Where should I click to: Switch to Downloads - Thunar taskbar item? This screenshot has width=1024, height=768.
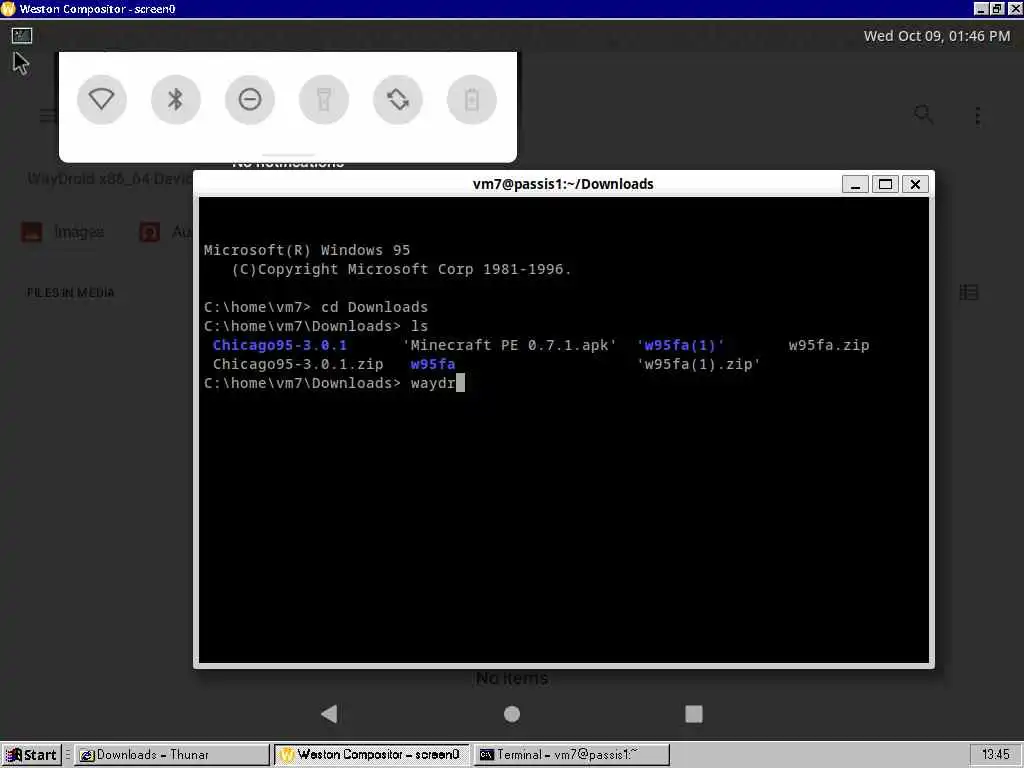172,754
